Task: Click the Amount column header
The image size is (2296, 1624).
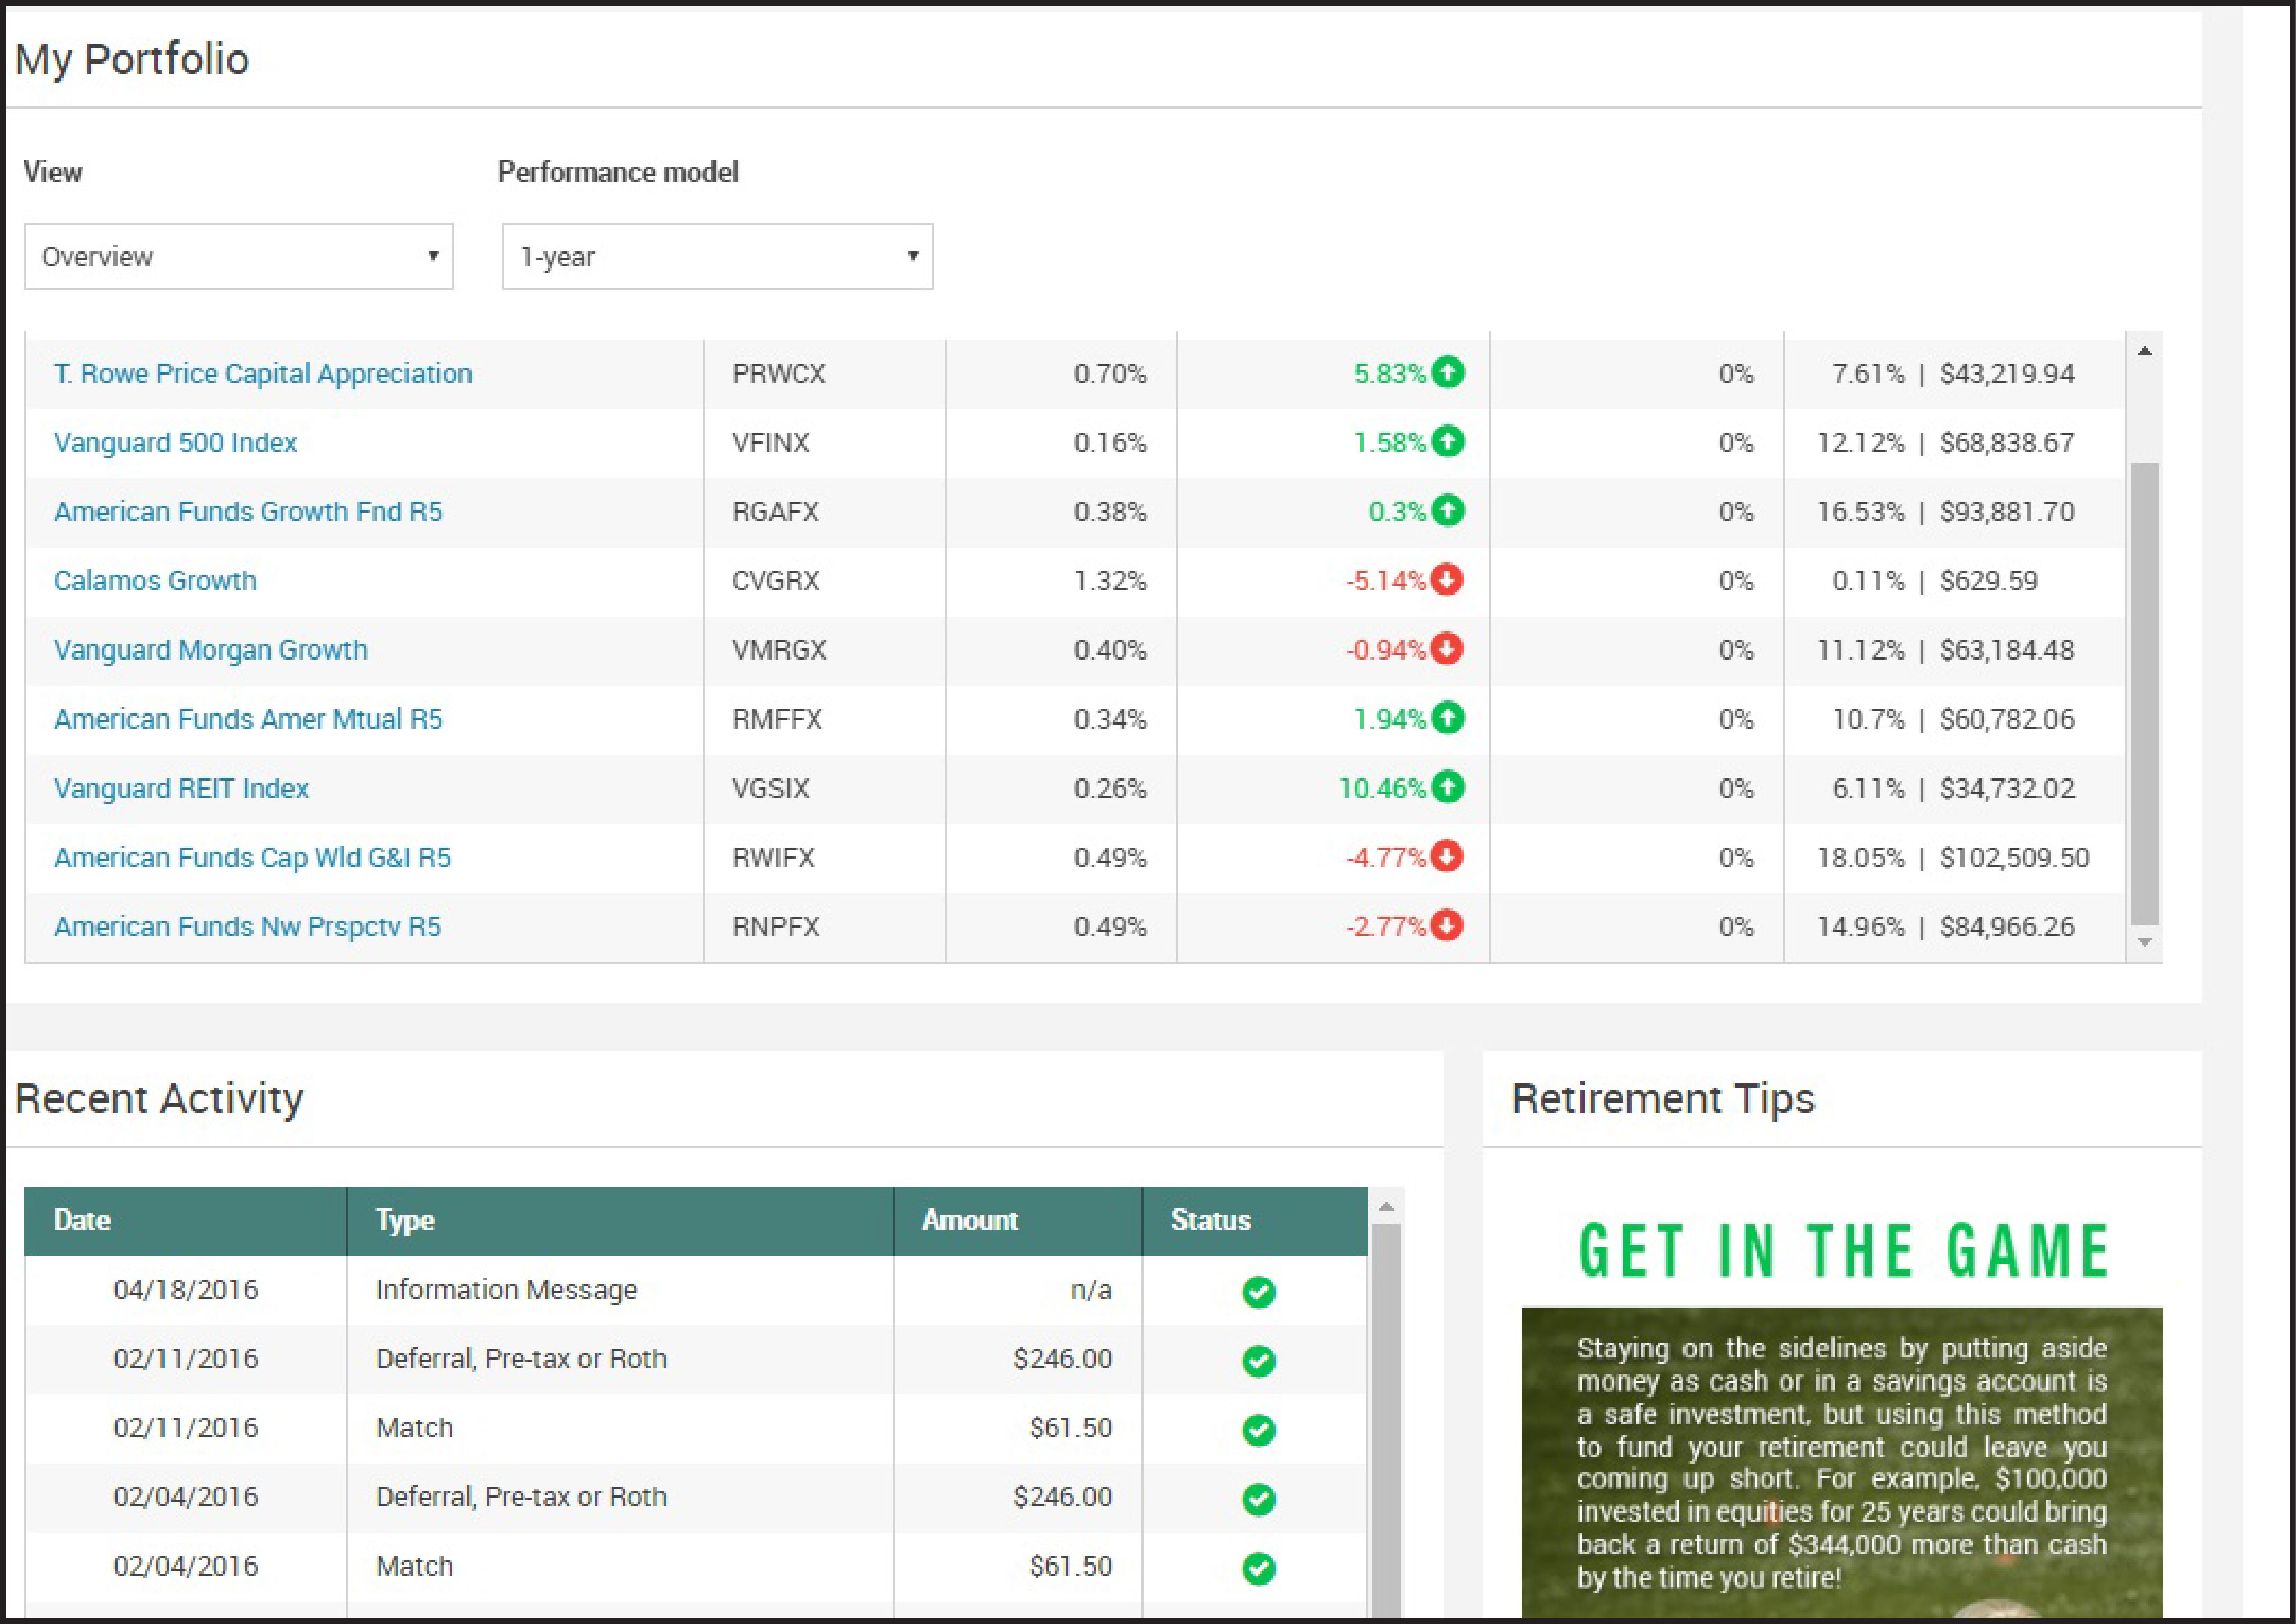Action: coord(1018,1221)
